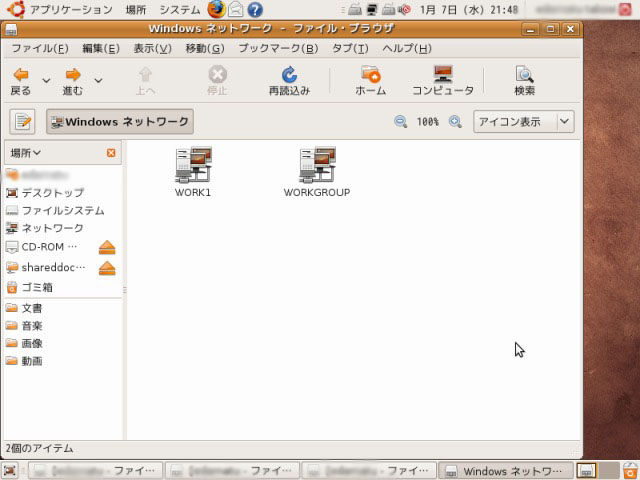Click the Up (上へ) toolbar icon

pos(145,75)
